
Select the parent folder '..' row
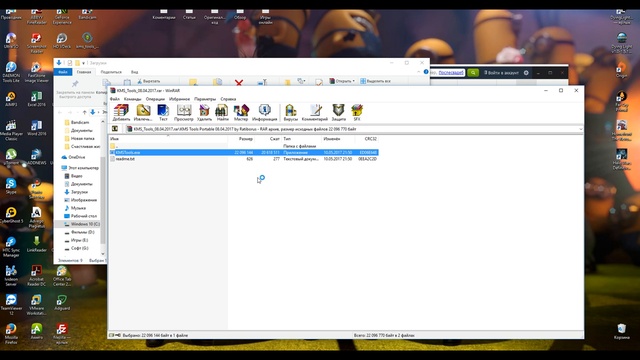click(x=244, y=146)
